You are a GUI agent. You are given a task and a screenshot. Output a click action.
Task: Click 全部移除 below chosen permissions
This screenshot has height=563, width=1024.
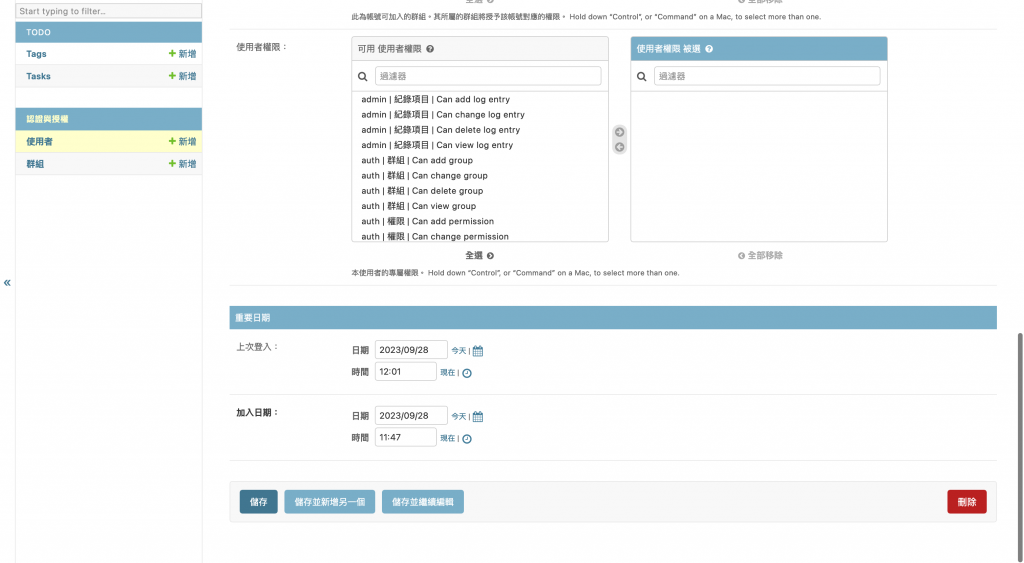click(x=760, y=255)
